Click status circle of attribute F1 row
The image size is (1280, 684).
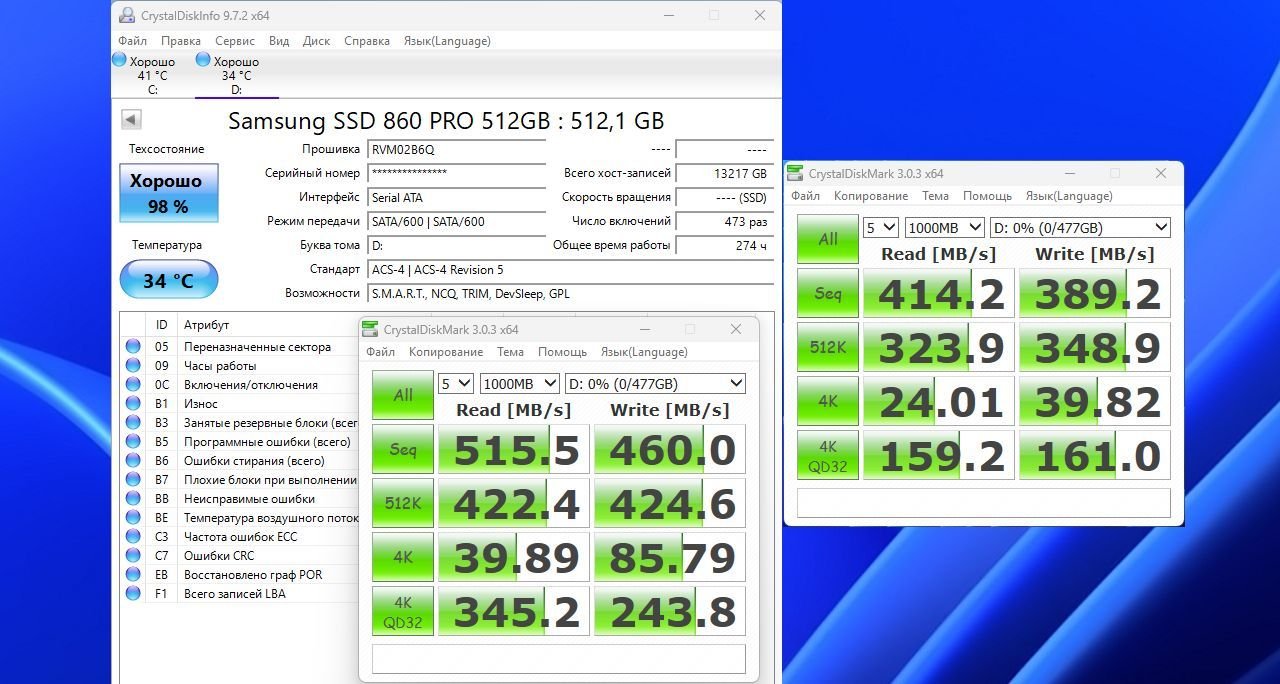133,594
